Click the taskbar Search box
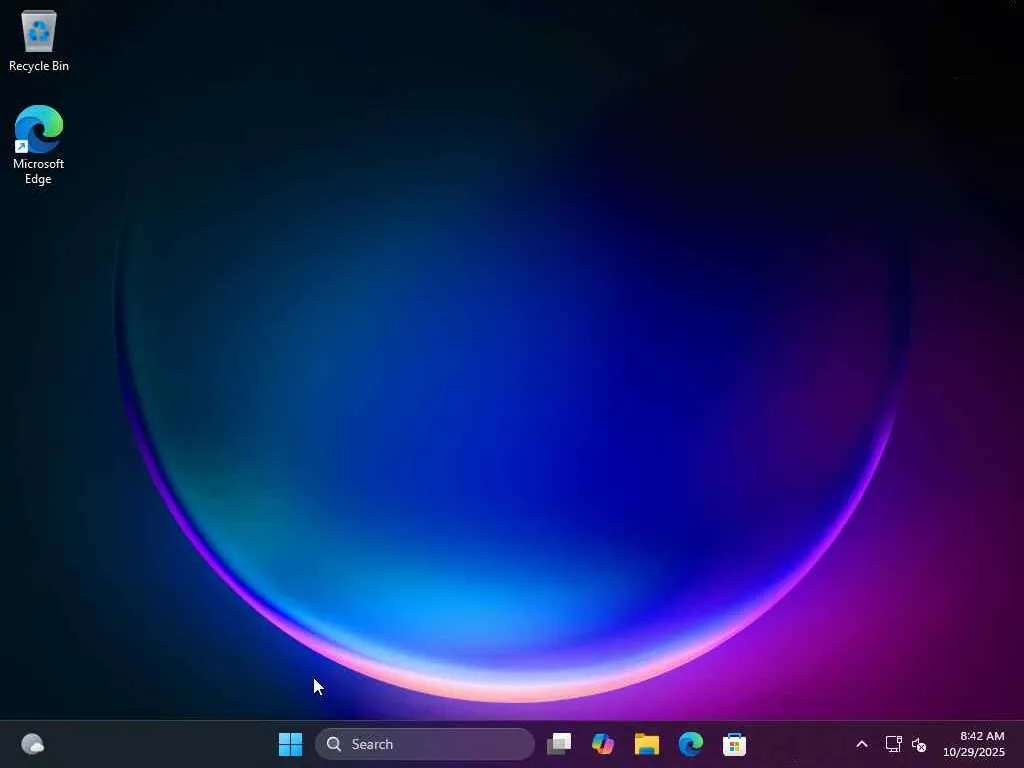Image resolution: width=1024 pixels, height=768 pixels. (424, 744)
